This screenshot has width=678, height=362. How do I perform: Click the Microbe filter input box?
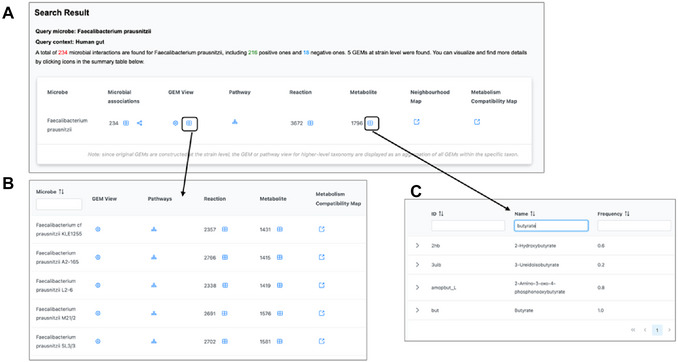pyautogui.click(x=59, y=204)
